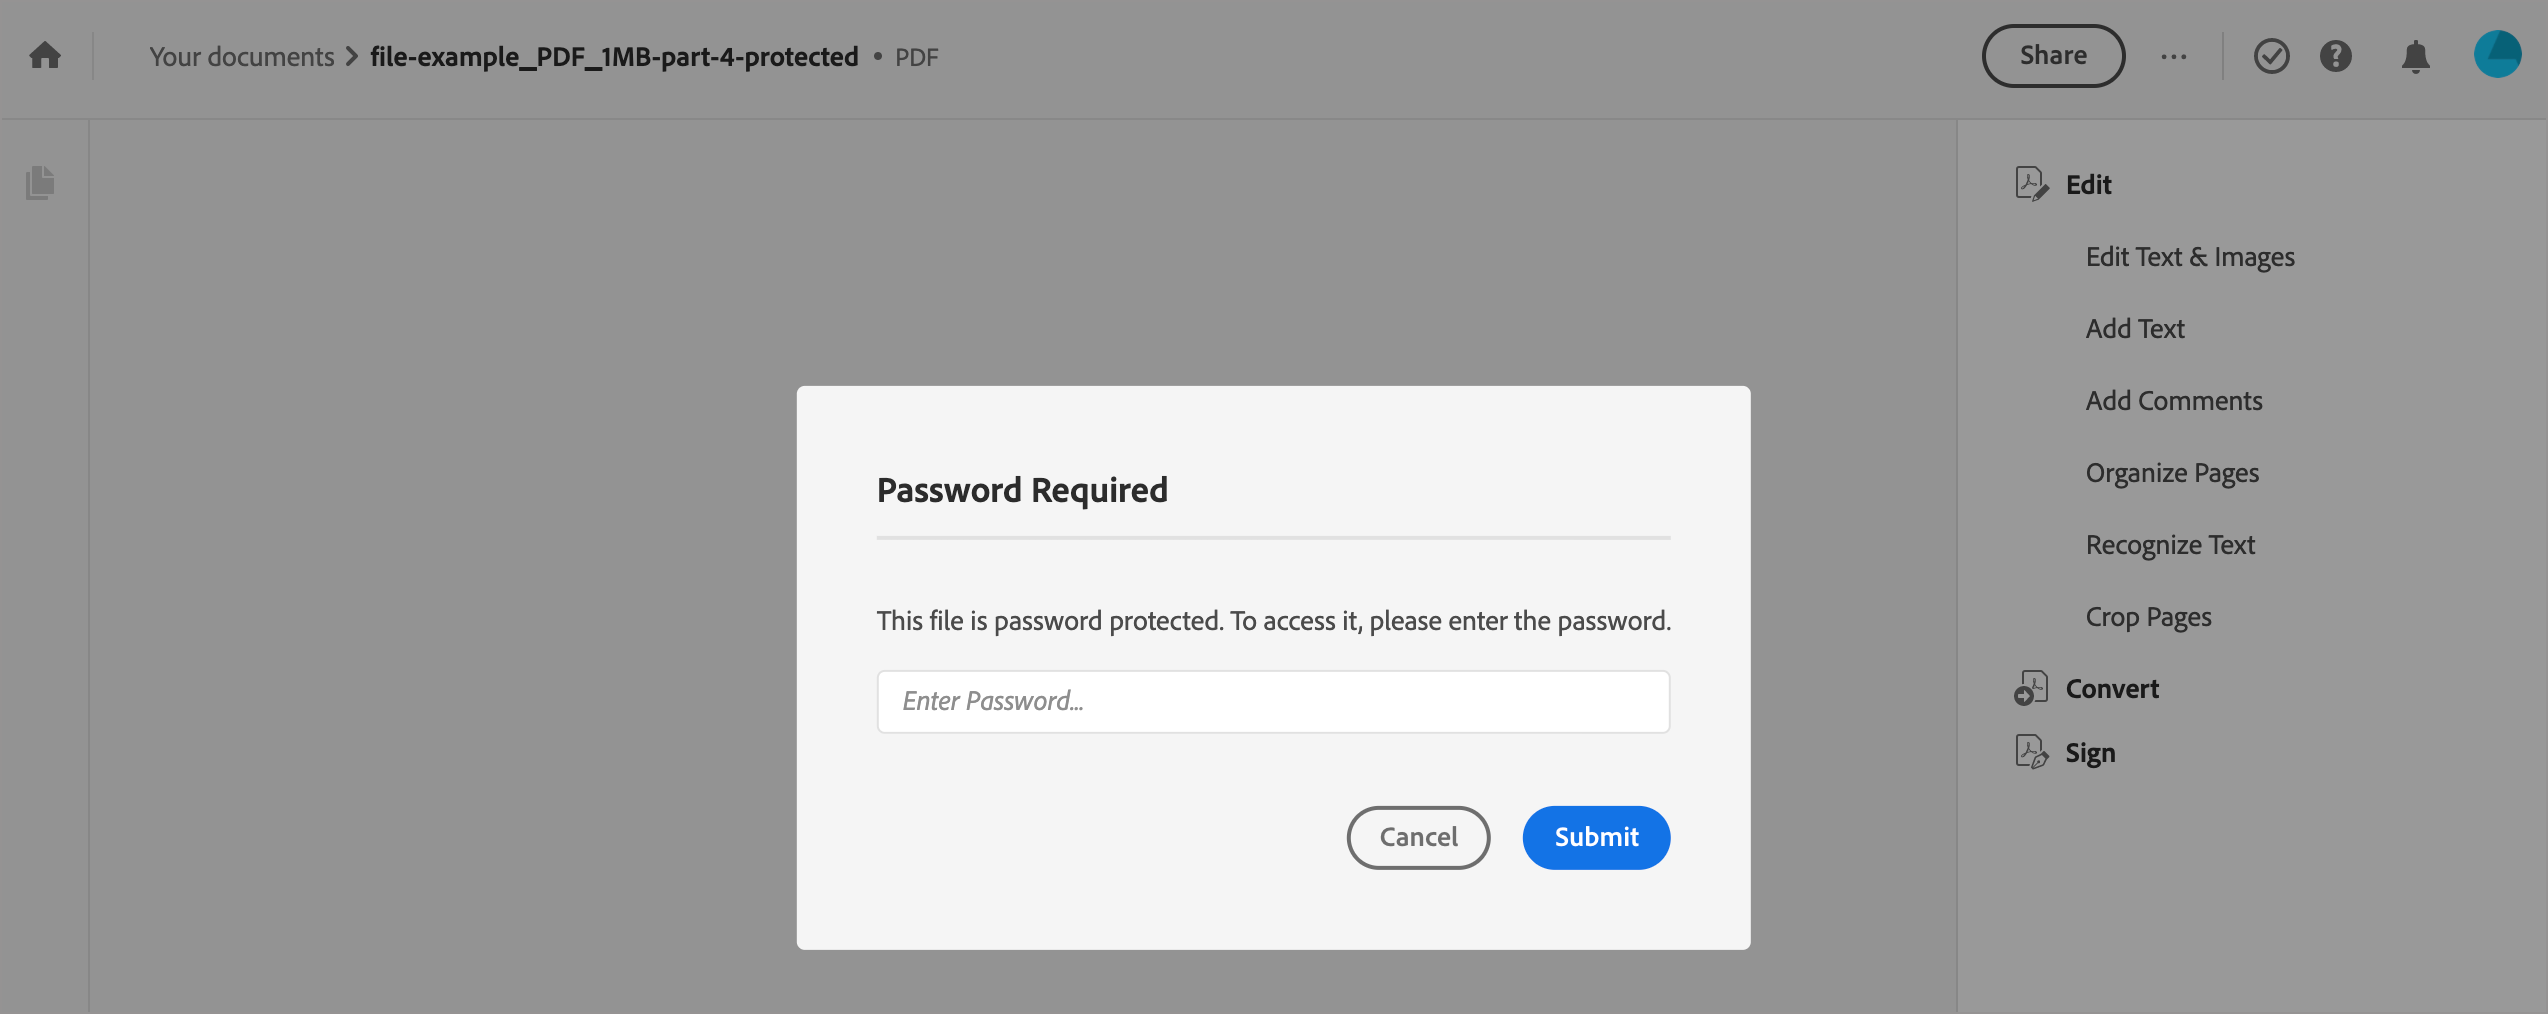The image size is (2548, 1014).
Task: Click the Home icon
Action: click(45, 56)
